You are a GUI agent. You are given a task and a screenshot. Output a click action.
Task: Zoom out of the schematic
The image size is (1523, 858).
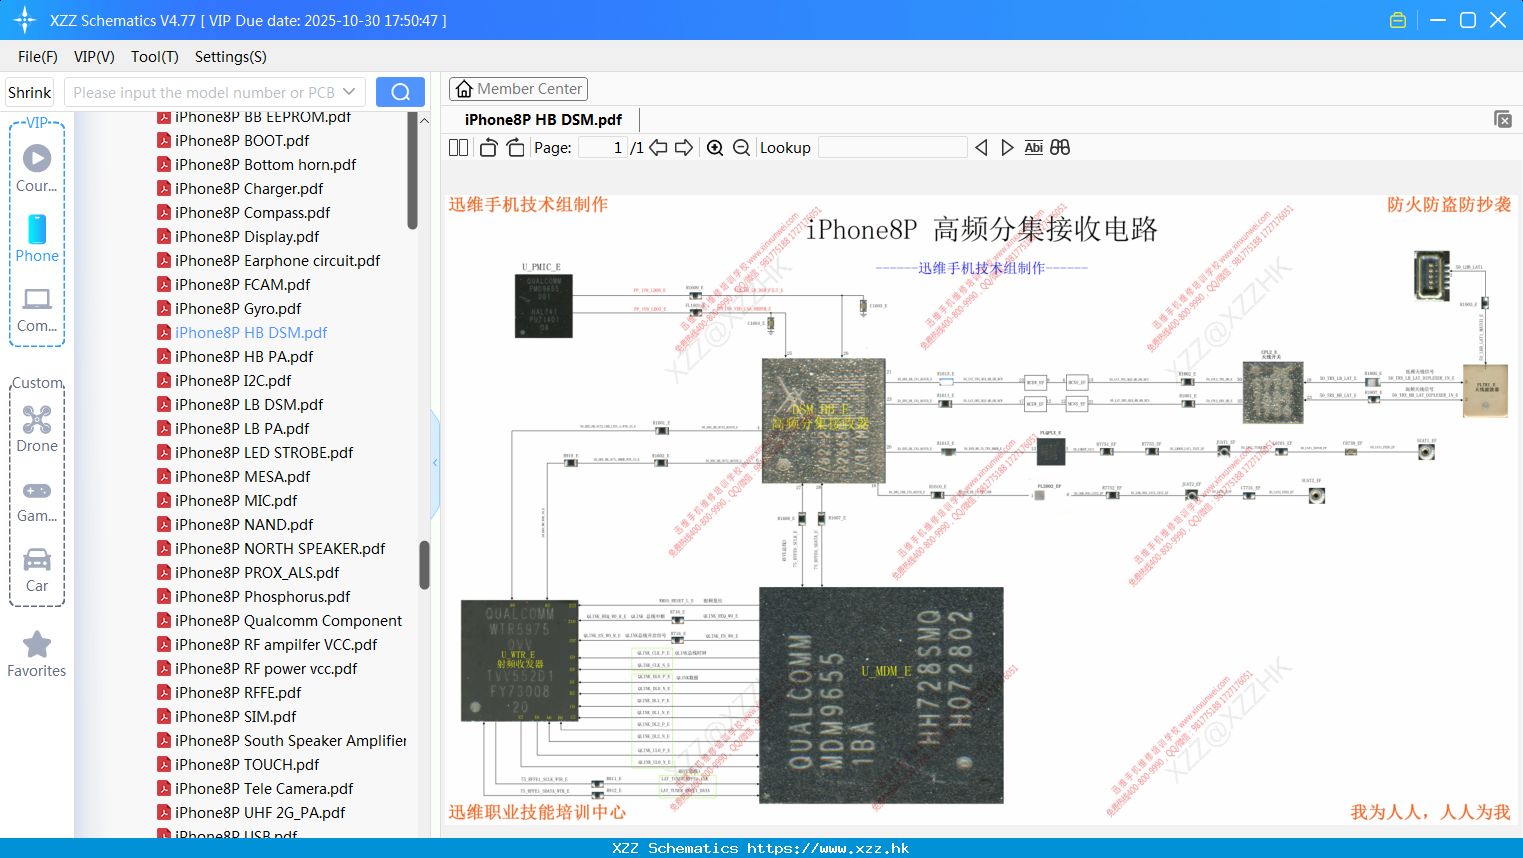point(741,148)
